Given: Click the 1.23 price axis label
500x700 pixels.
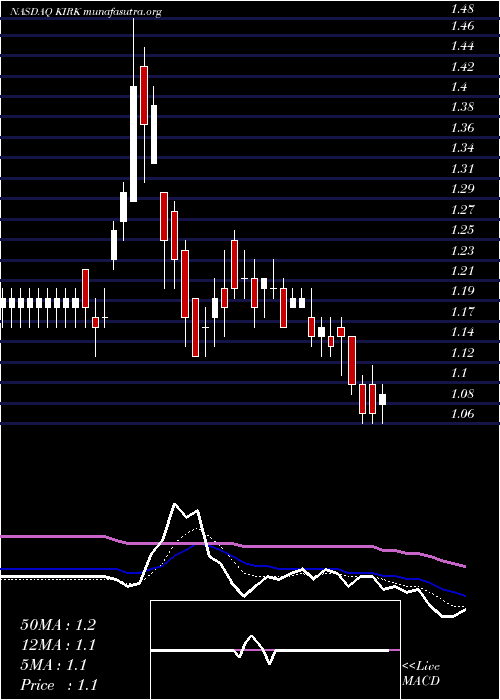Looking at the screenshot, I should [462, 250].
